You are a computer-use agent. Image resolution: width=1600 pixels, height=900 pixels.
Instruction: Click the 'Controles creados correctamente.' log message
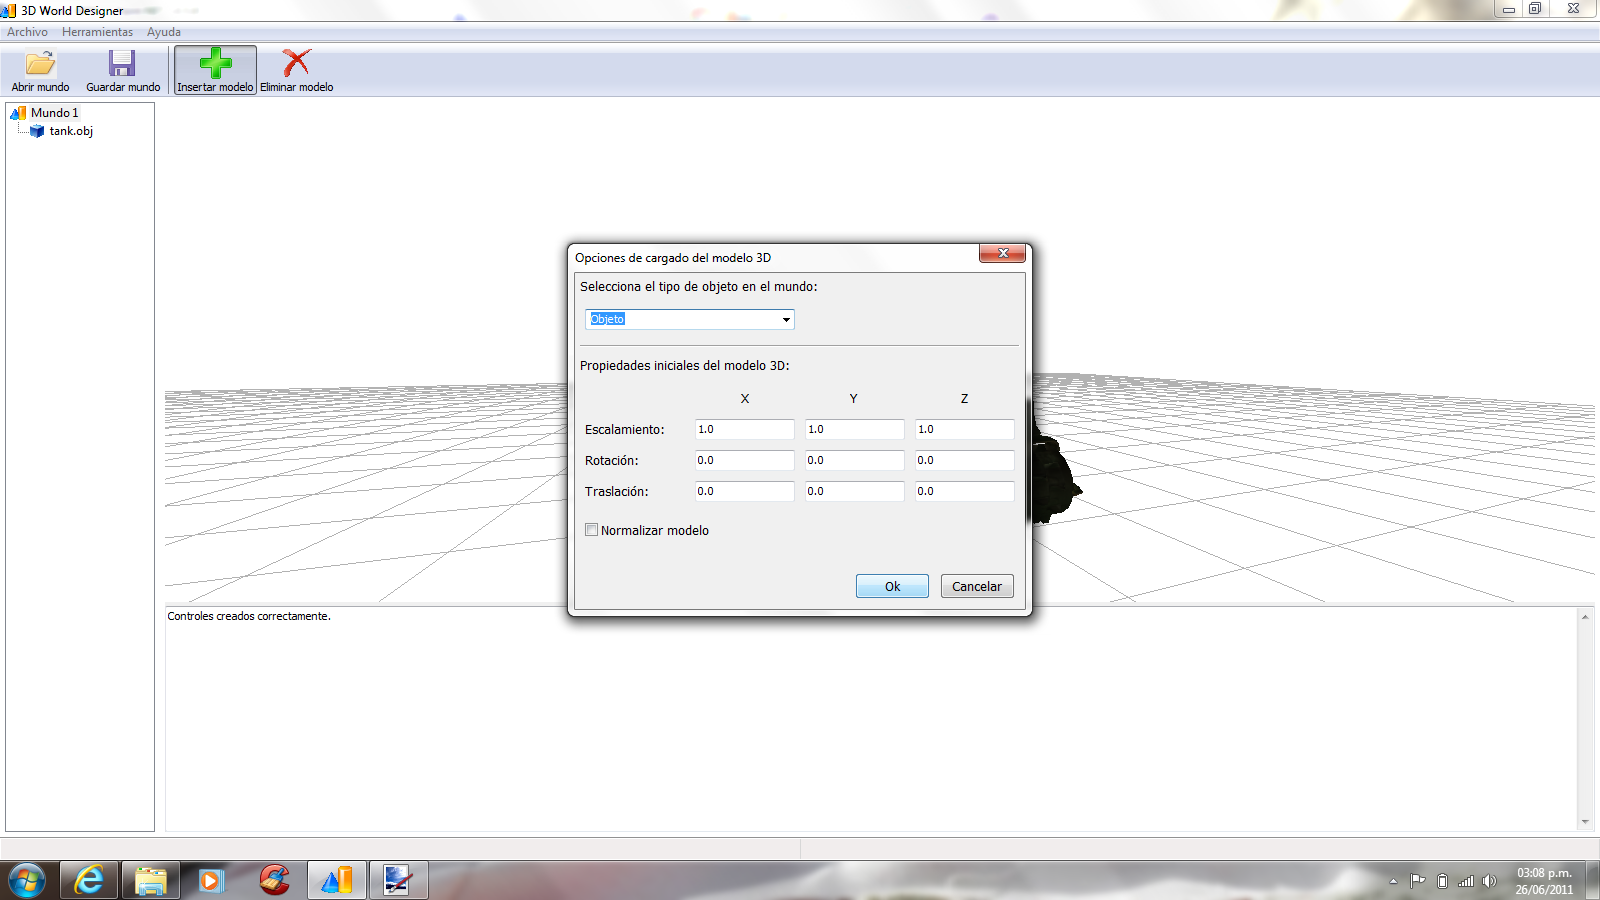pyautogui.click(x=249, y=616)
